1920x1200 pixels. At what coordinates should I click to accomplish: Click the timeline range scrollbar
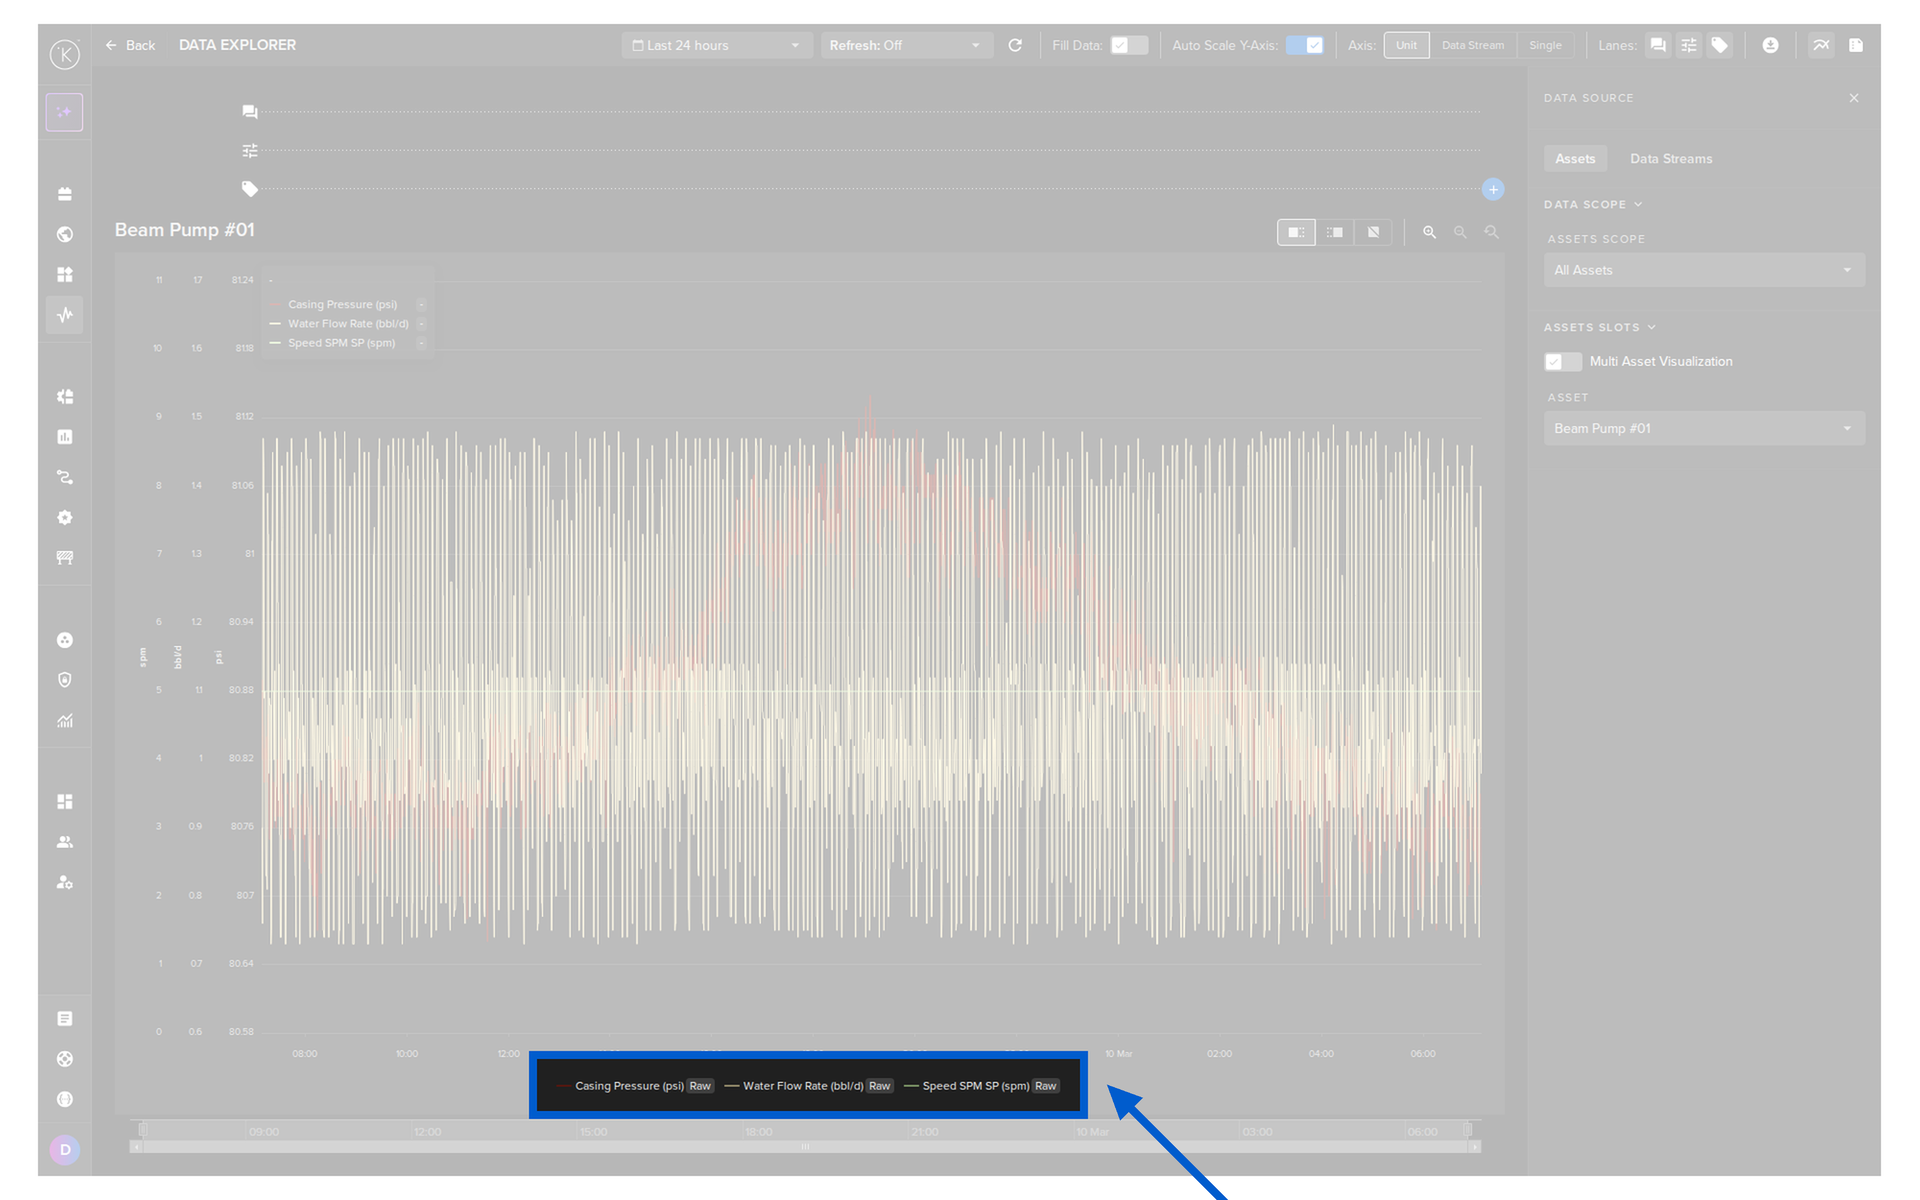point(805,1147)
